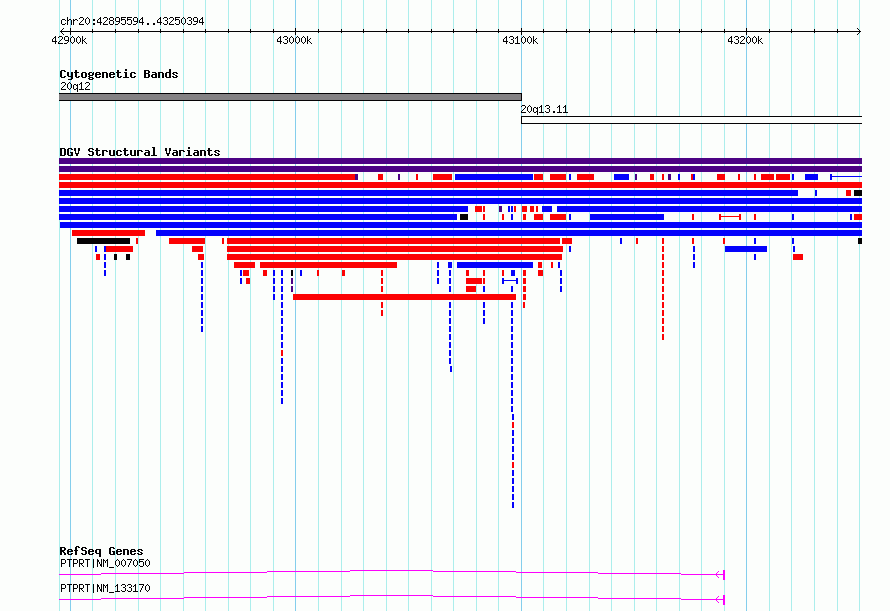Screen dimensions: 890x611
Task: Select the 43100k ruler position label
Action: click(520, 40)
